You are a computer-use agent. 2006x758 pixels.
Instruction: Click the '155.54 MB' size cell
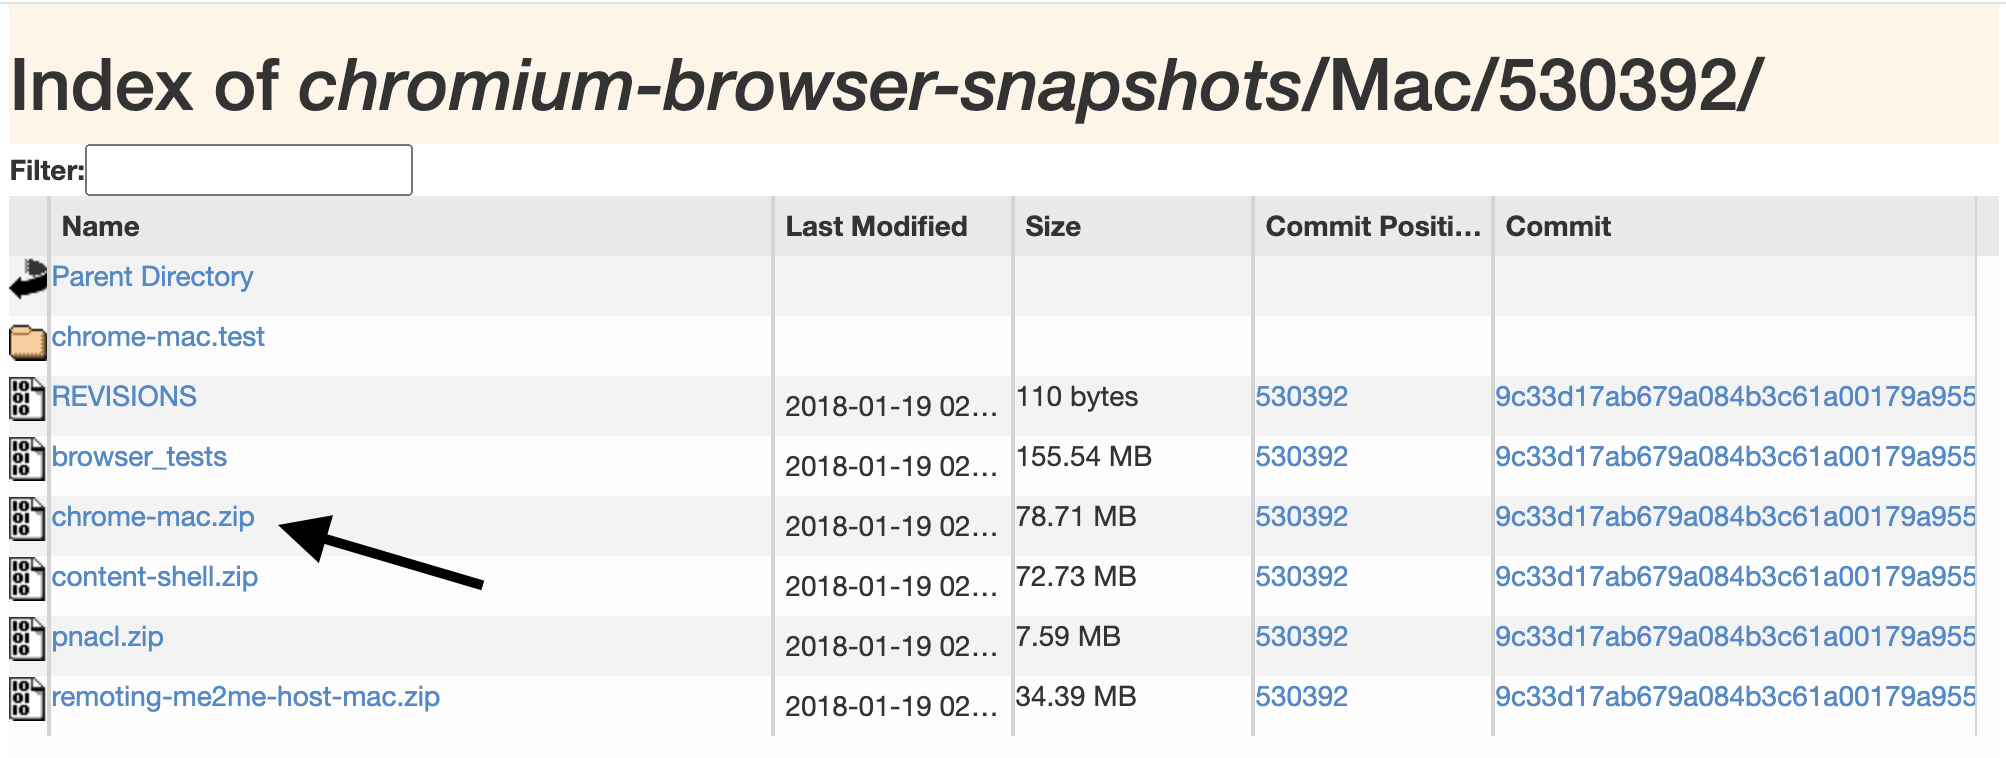(x=1084, y=457)
